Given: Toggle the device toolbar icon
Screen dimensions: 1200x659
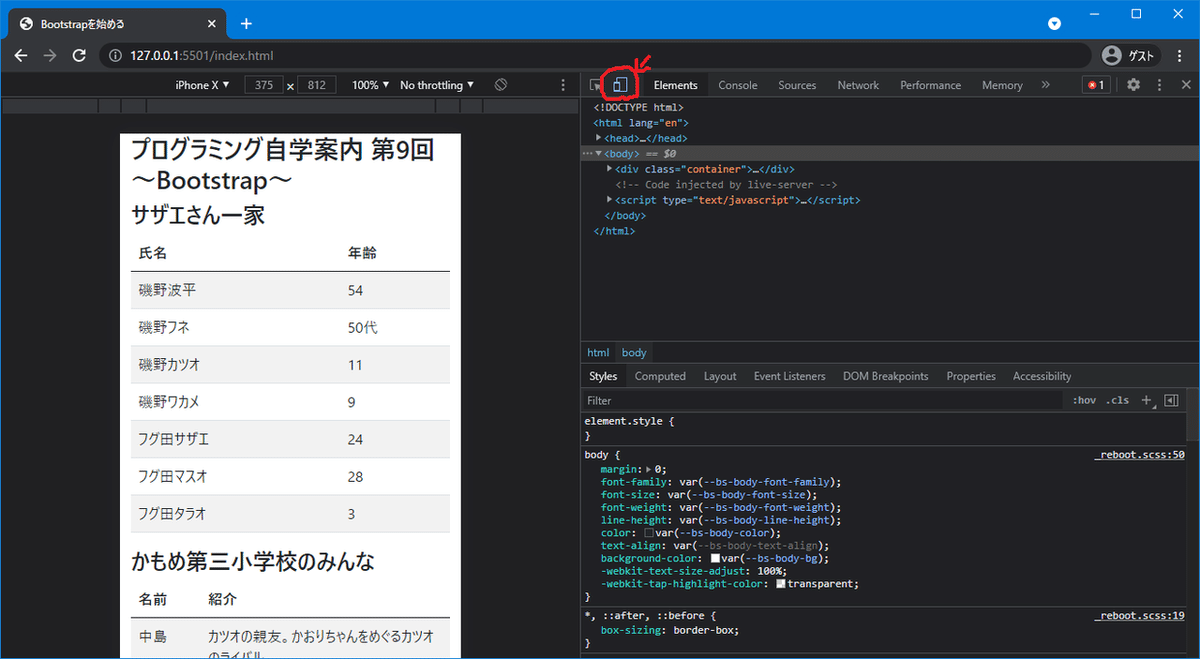Looking at the screenshot, I should pyautogui.click(x=620, y=85).
